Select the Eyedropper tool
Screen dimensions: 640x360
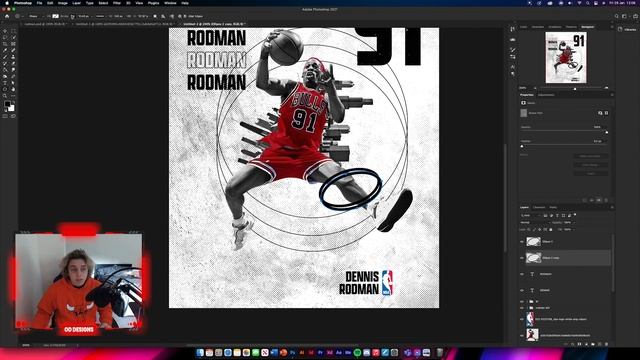tap(5, 50)
